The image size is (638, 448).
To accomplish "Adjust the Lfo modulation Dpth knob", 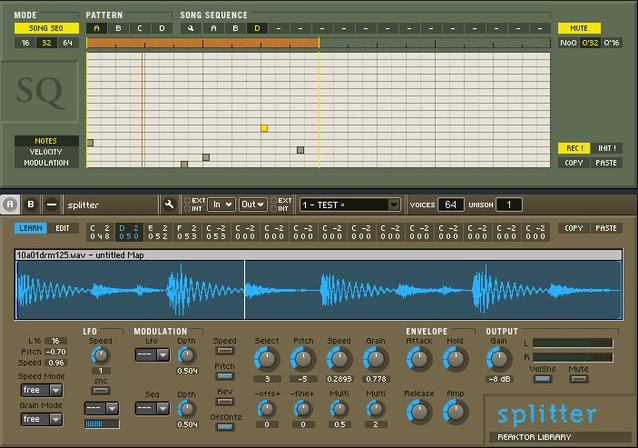I will pos(187,356).
